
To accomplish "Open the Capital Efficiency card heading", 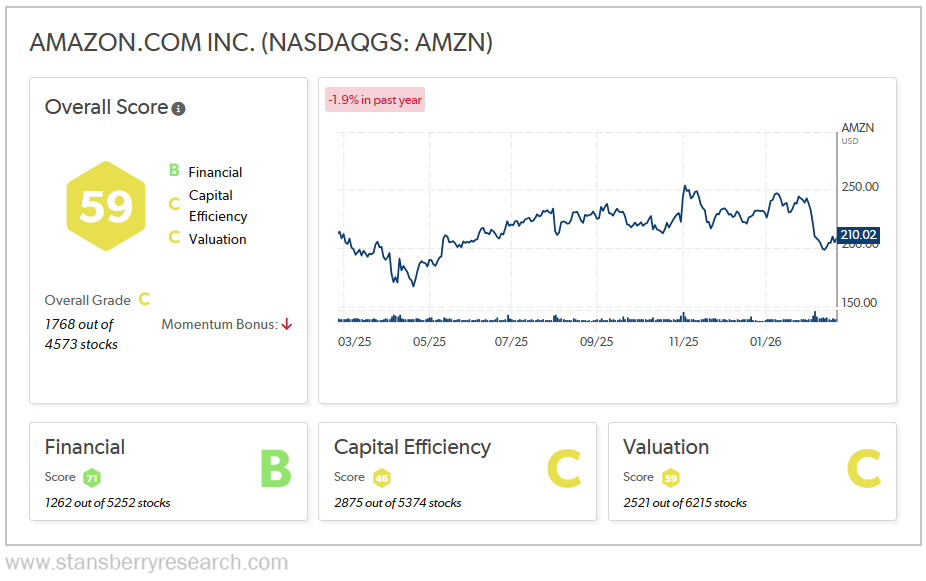I will (x=412, y=447).
